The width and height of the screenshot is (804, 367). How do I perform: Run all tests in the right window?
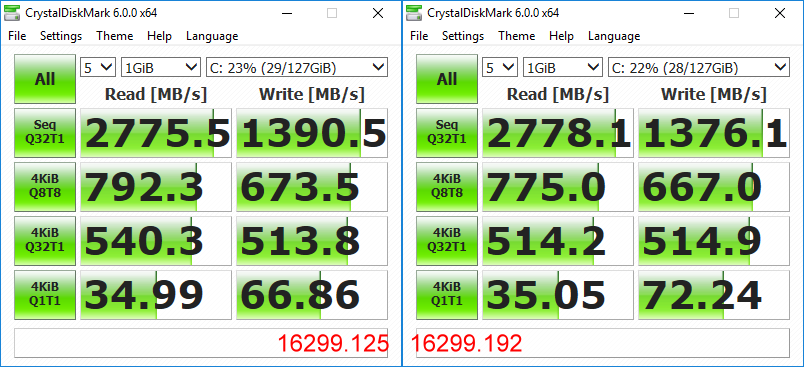point(447,79)
